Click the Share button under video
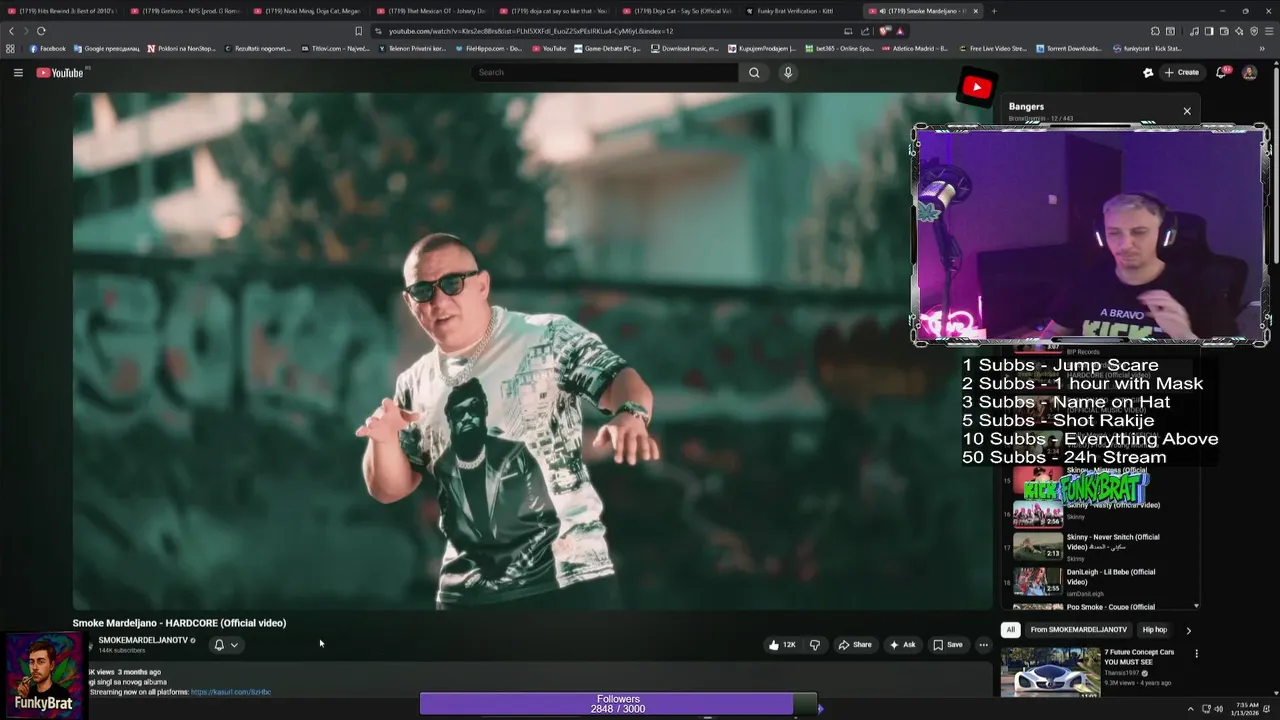 855,645
